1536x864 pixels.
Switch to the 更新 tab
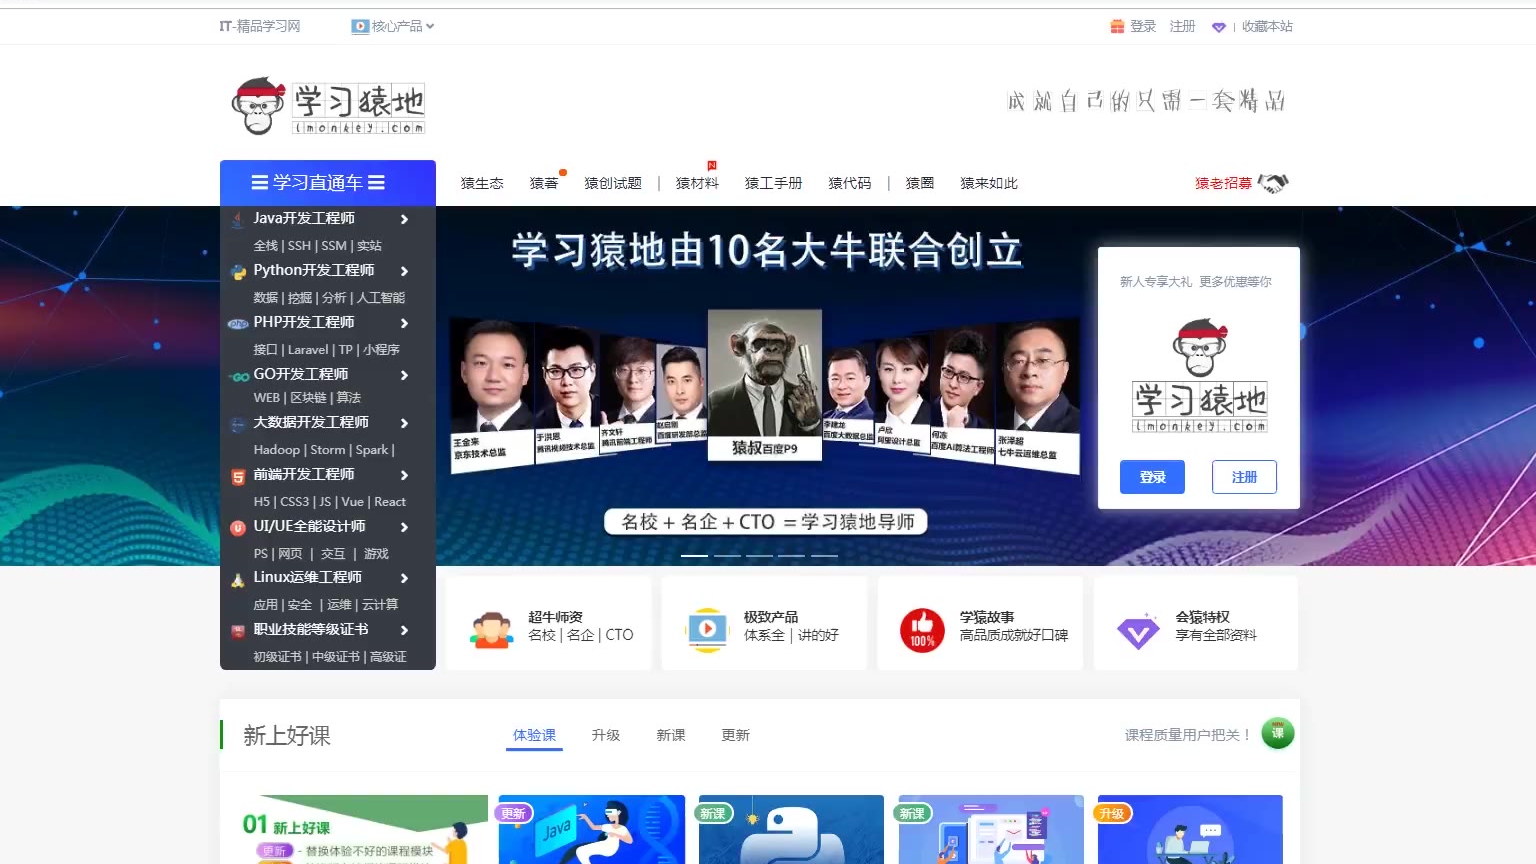click(736, 735)
